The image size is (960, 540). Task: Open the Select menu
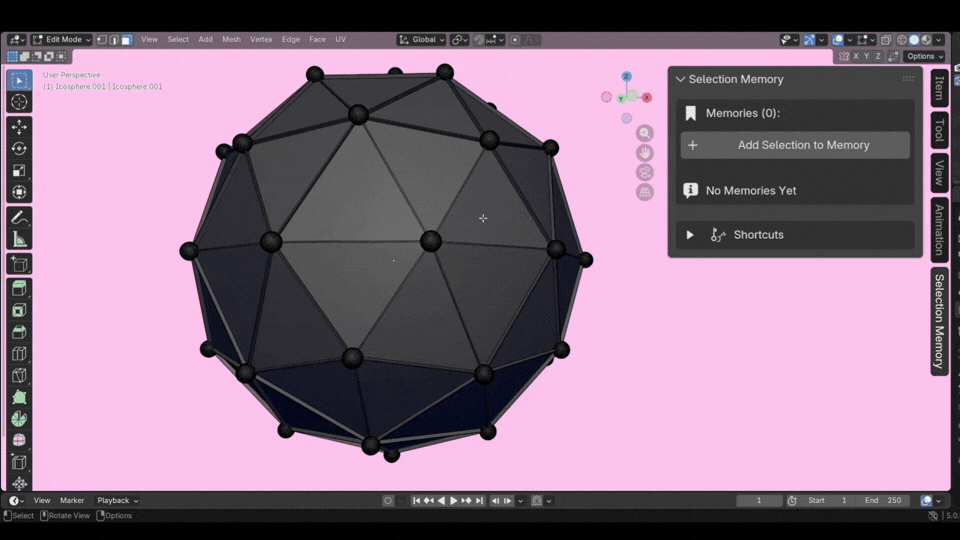point(178,40)
